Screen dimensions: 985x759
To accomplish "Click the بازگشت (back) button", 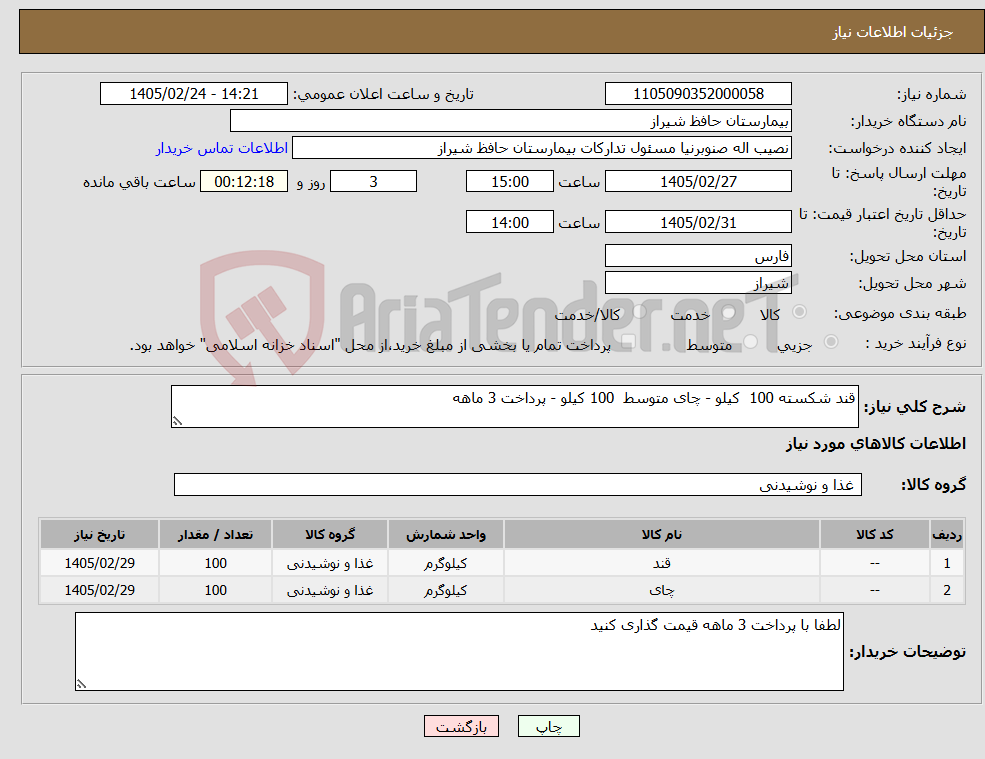I will tap(461, 726).
